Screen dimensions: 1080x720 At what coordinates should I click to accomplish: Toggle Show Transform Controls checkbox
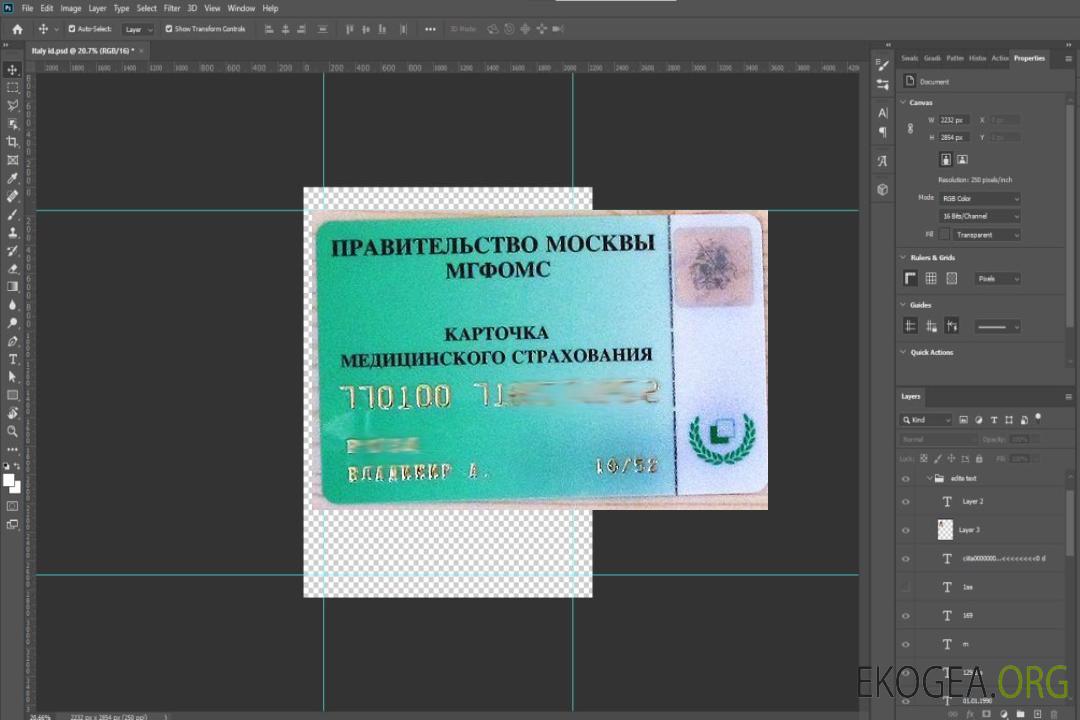tap(169, 29)
